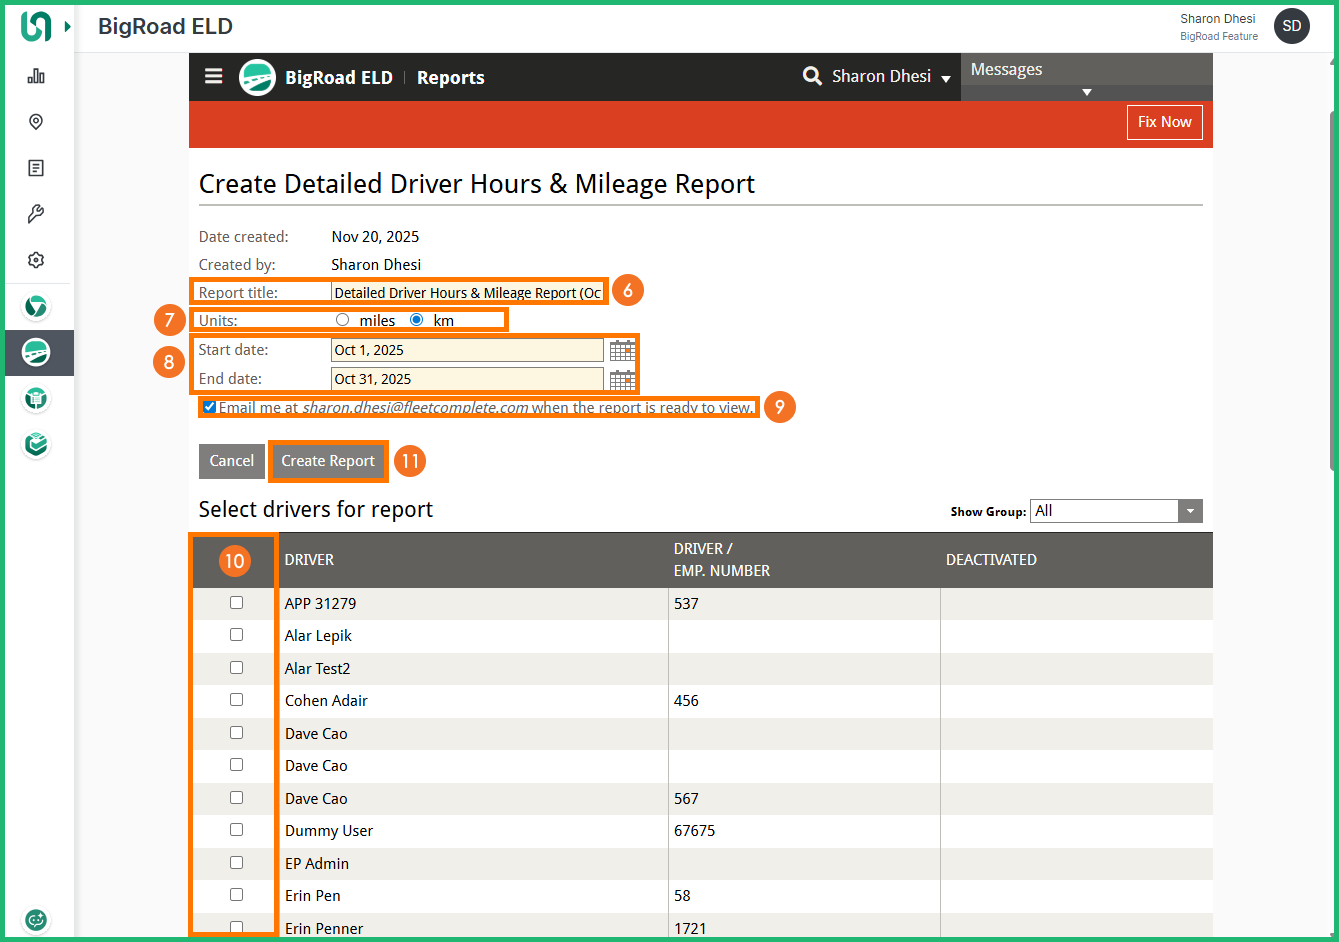Screen dimensions: 1339x942
Task: Click the Create Report button
Action: click(x=328, y=461)
